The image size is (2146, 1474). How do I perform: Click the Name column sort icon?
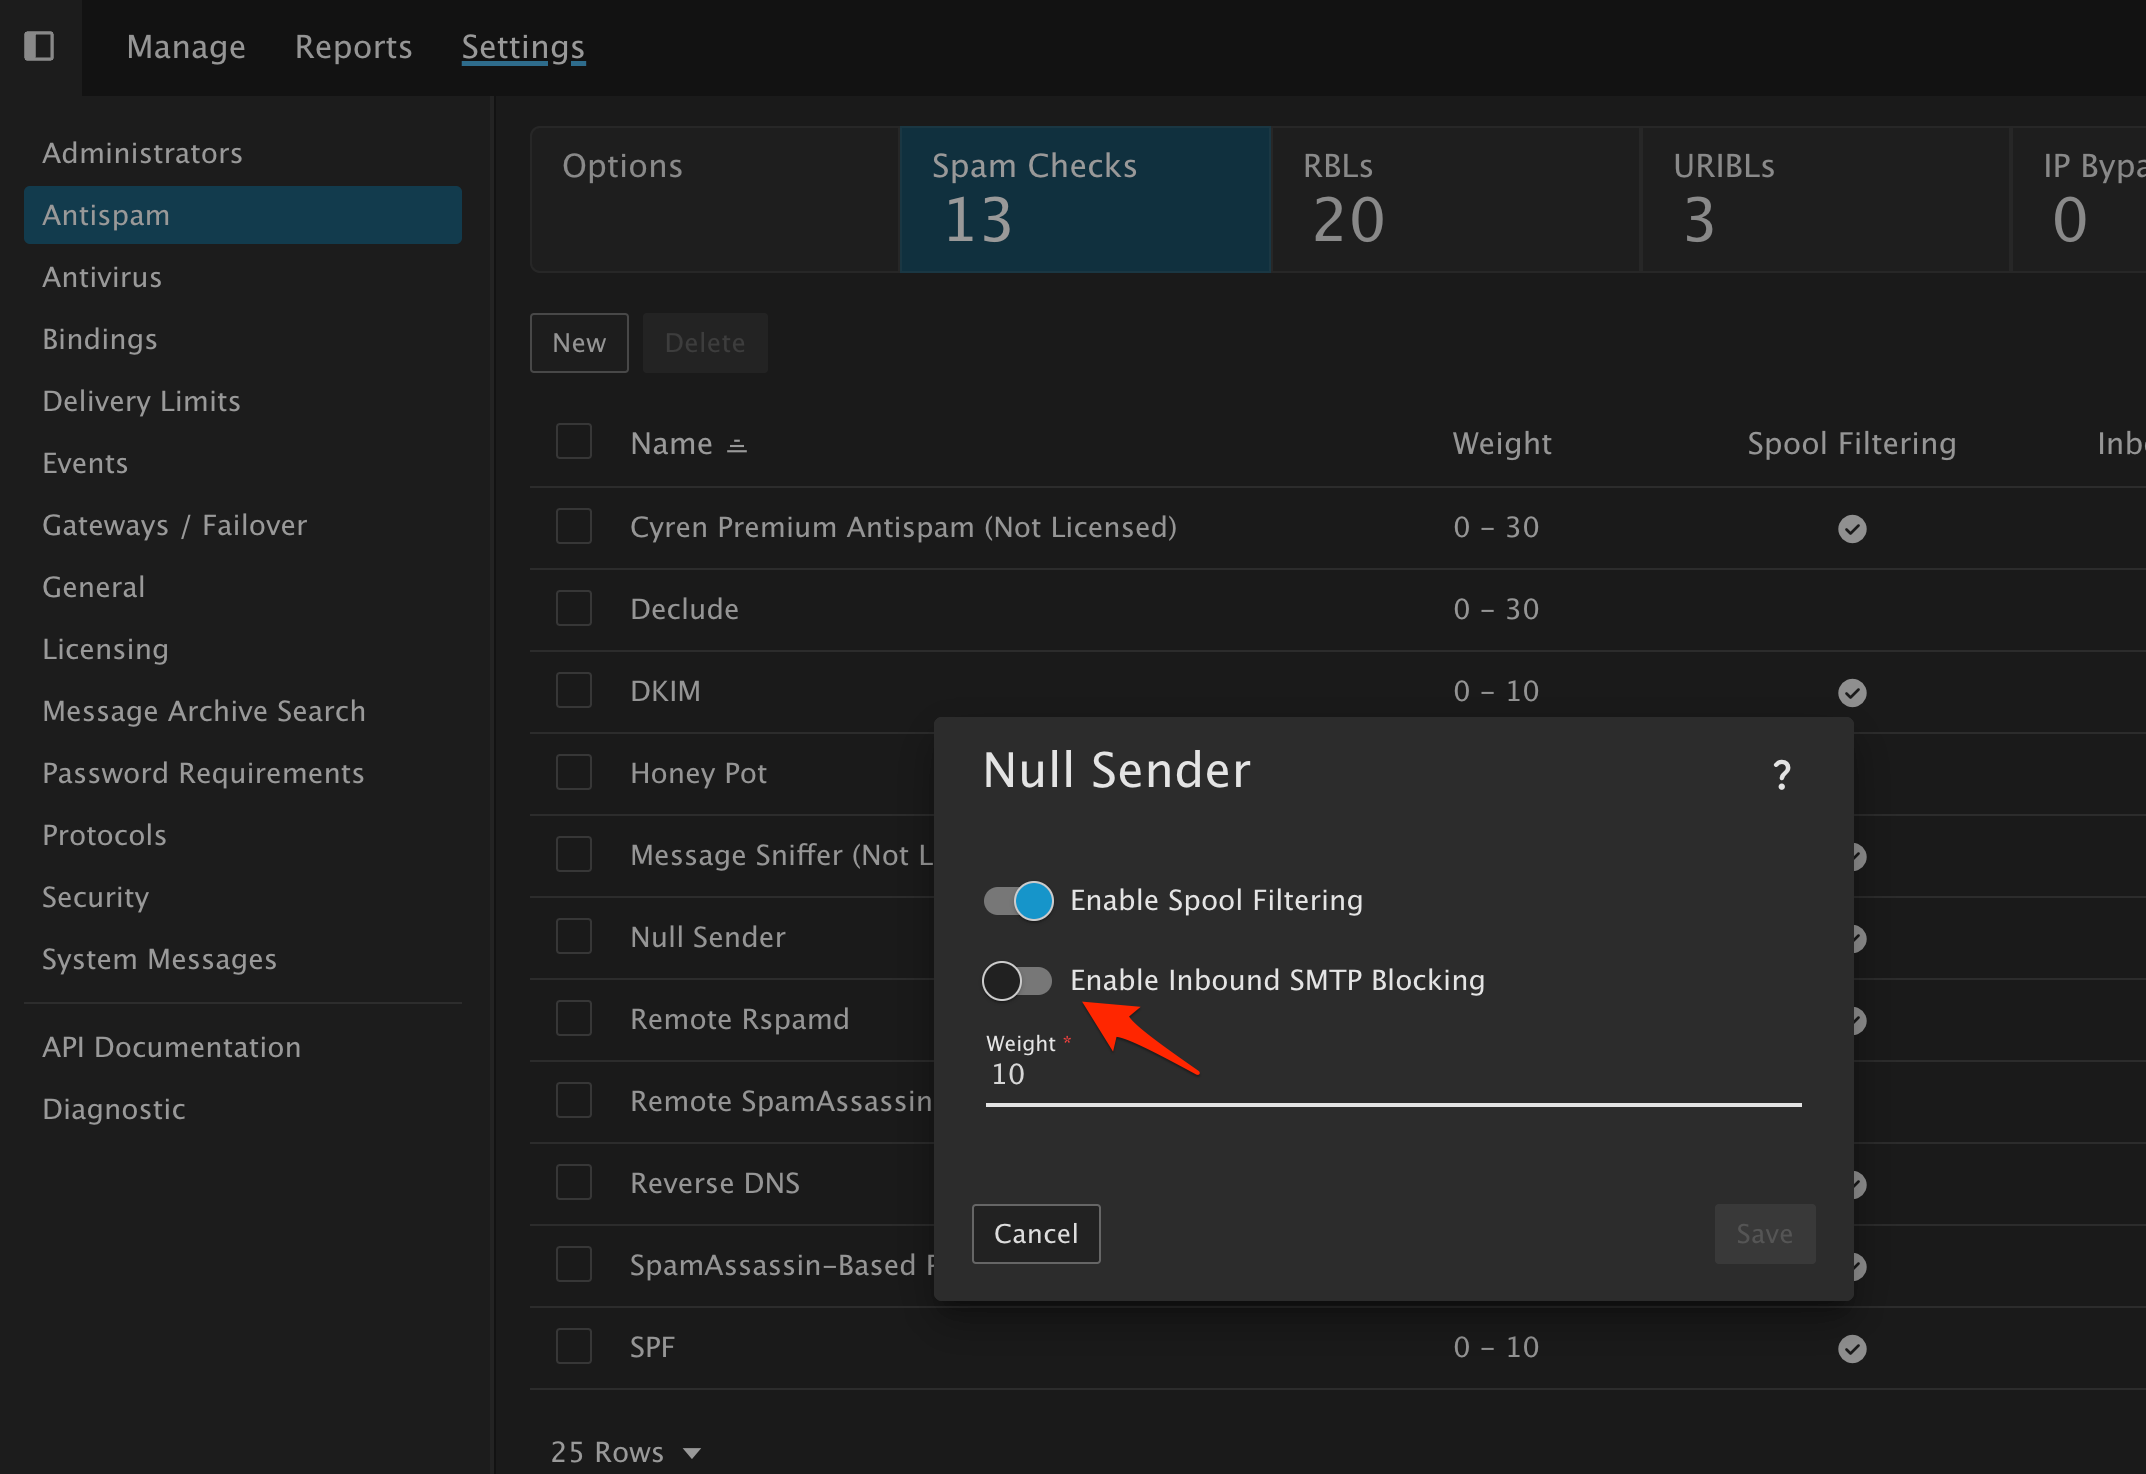(x=737, y=445)
